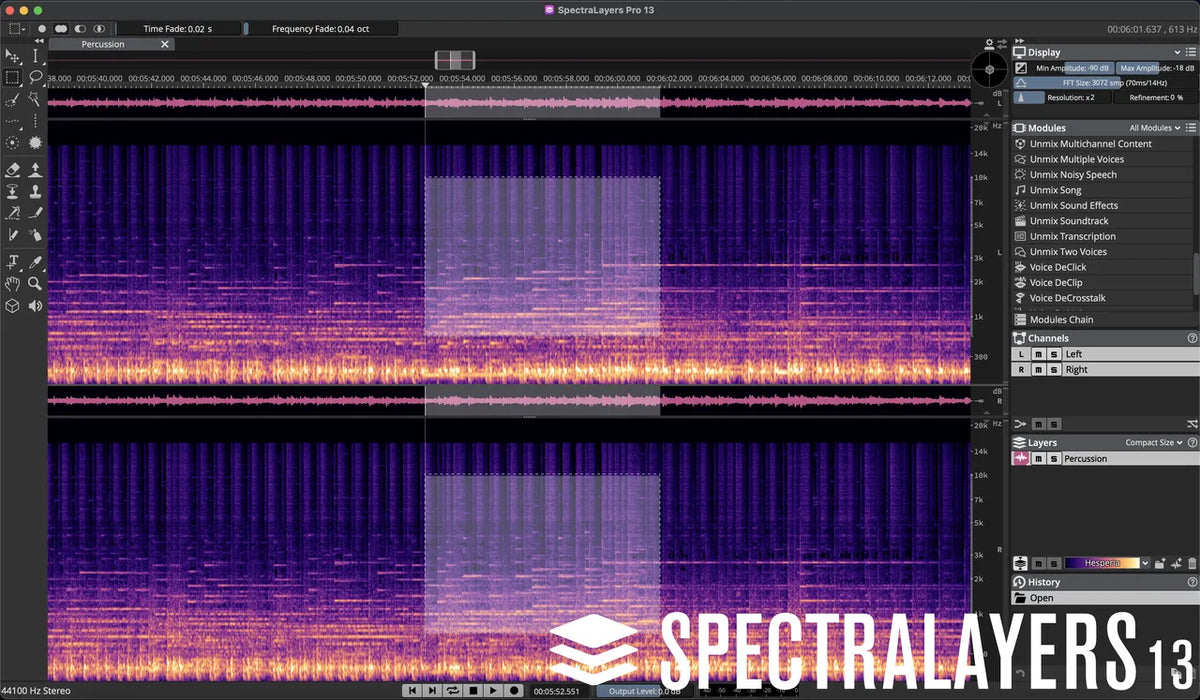
Task: Select the Playback speaker tool
Action: point(36,306)
